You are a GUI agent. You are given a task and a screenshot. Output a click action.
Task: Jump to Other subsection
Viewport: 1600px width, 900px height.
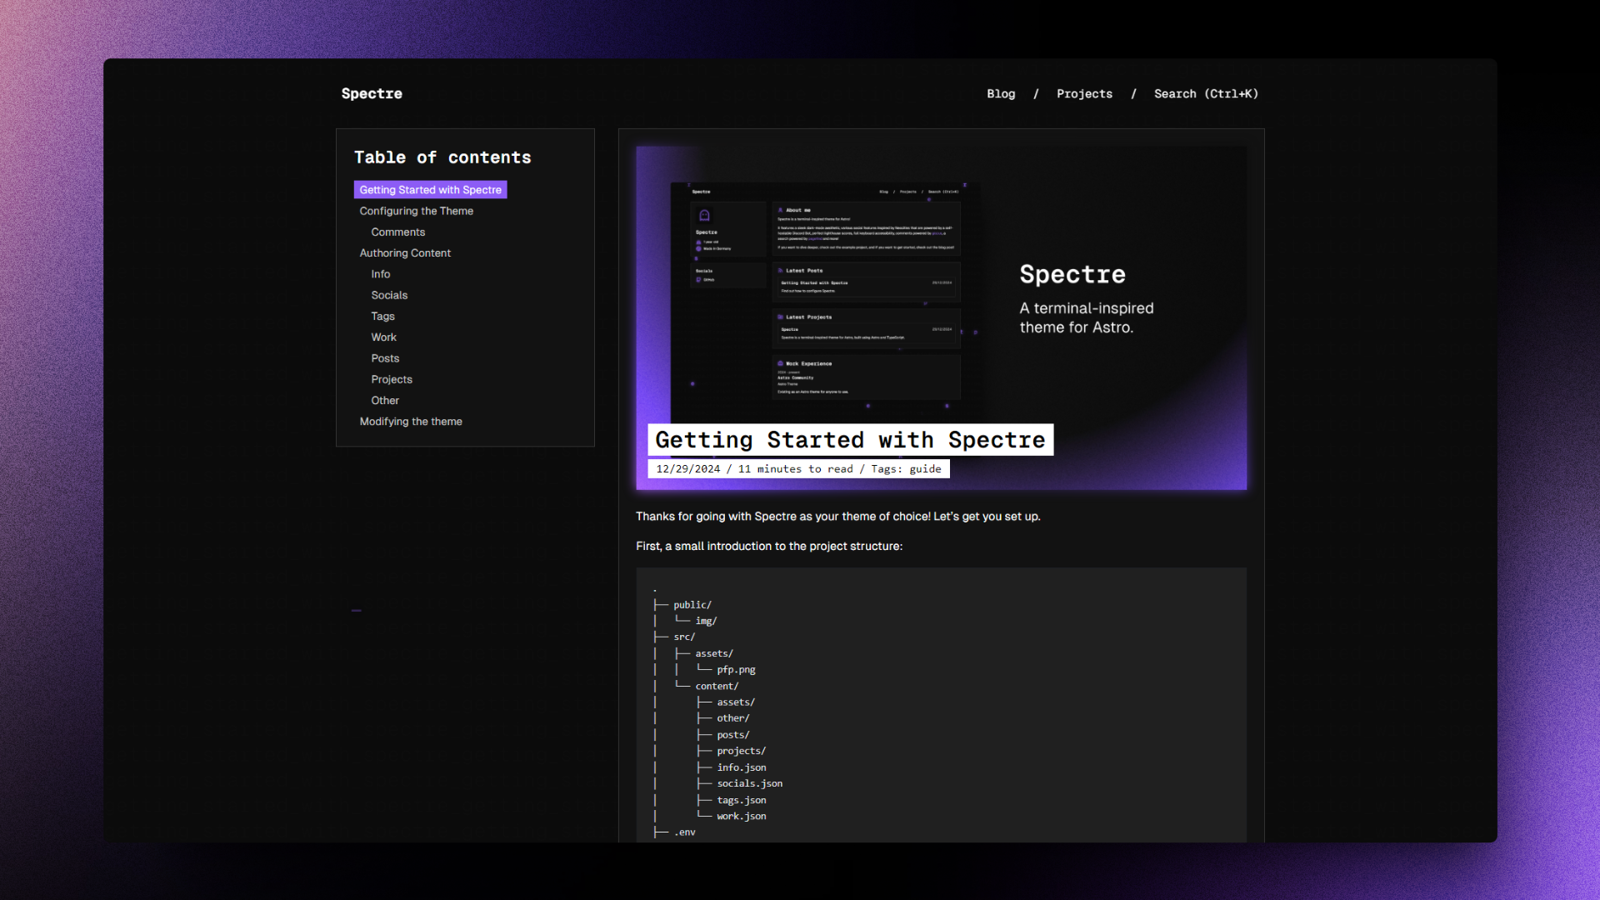click(x=385, y=400)
